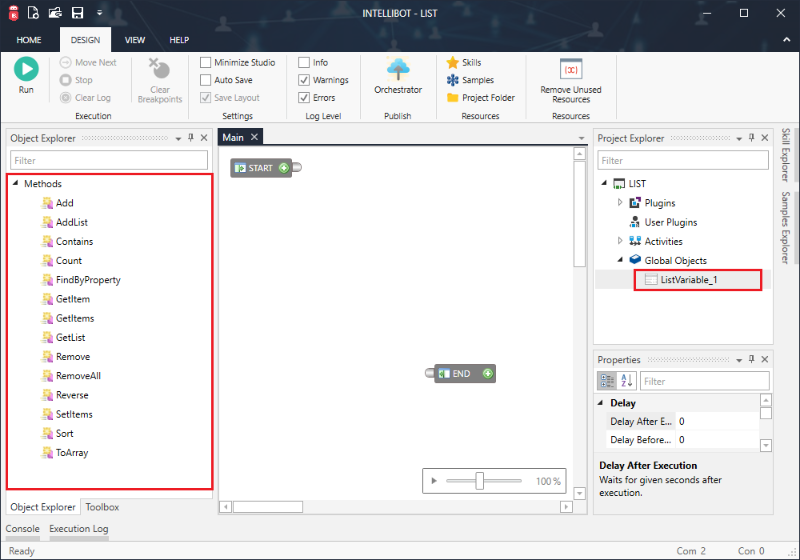Click the ToArray method icon
The height and width of the screenshot is (560, 800).
coord(47,452)
